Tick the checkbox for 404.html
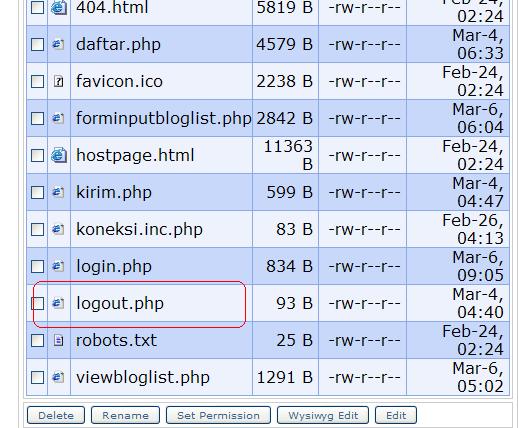The height and width of the screenshot is (428, 518). pyautogui.click(x=37, y=7)
